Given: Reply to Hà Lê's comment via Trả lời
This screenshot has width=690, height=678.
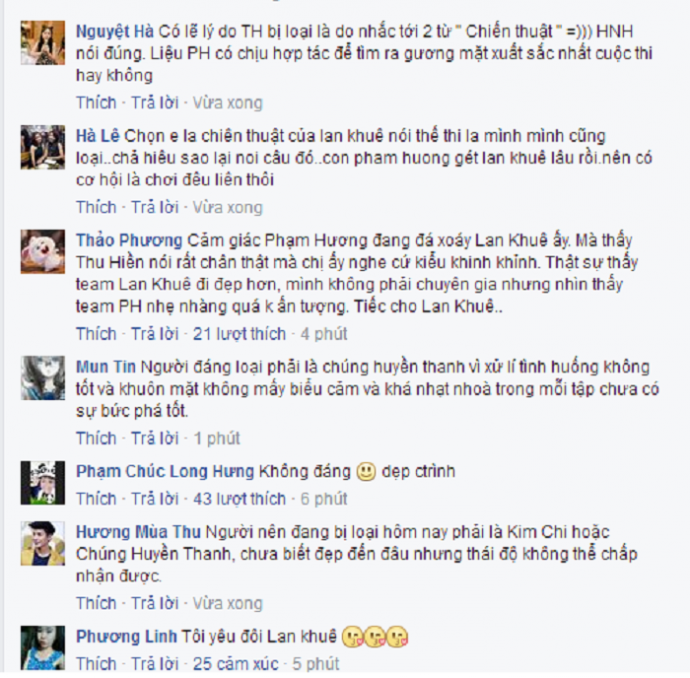Looking at the screenshot, I should click(x=155, y=207).
